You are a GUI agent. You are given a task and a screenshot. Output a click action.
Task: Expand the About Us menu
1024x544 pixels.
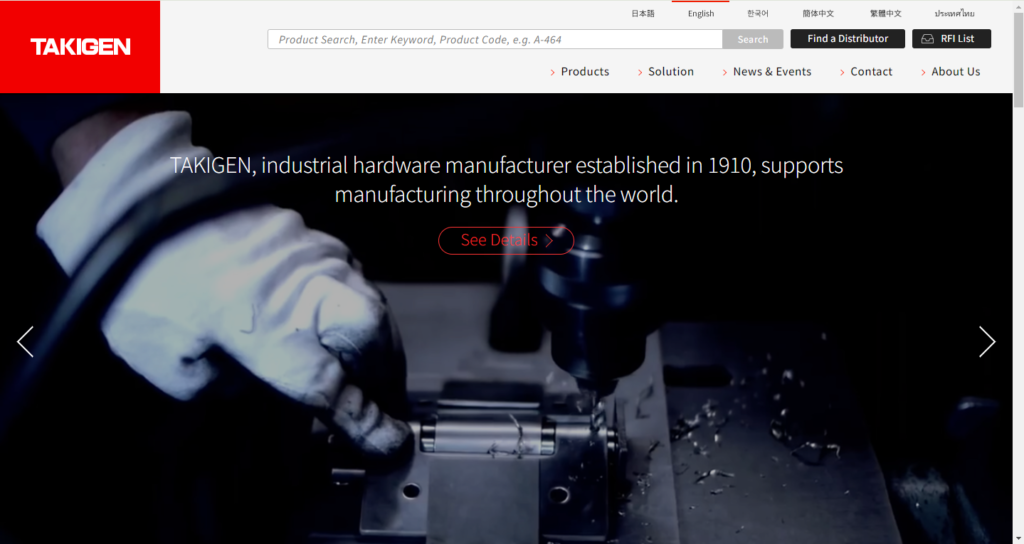click(955, 72)
